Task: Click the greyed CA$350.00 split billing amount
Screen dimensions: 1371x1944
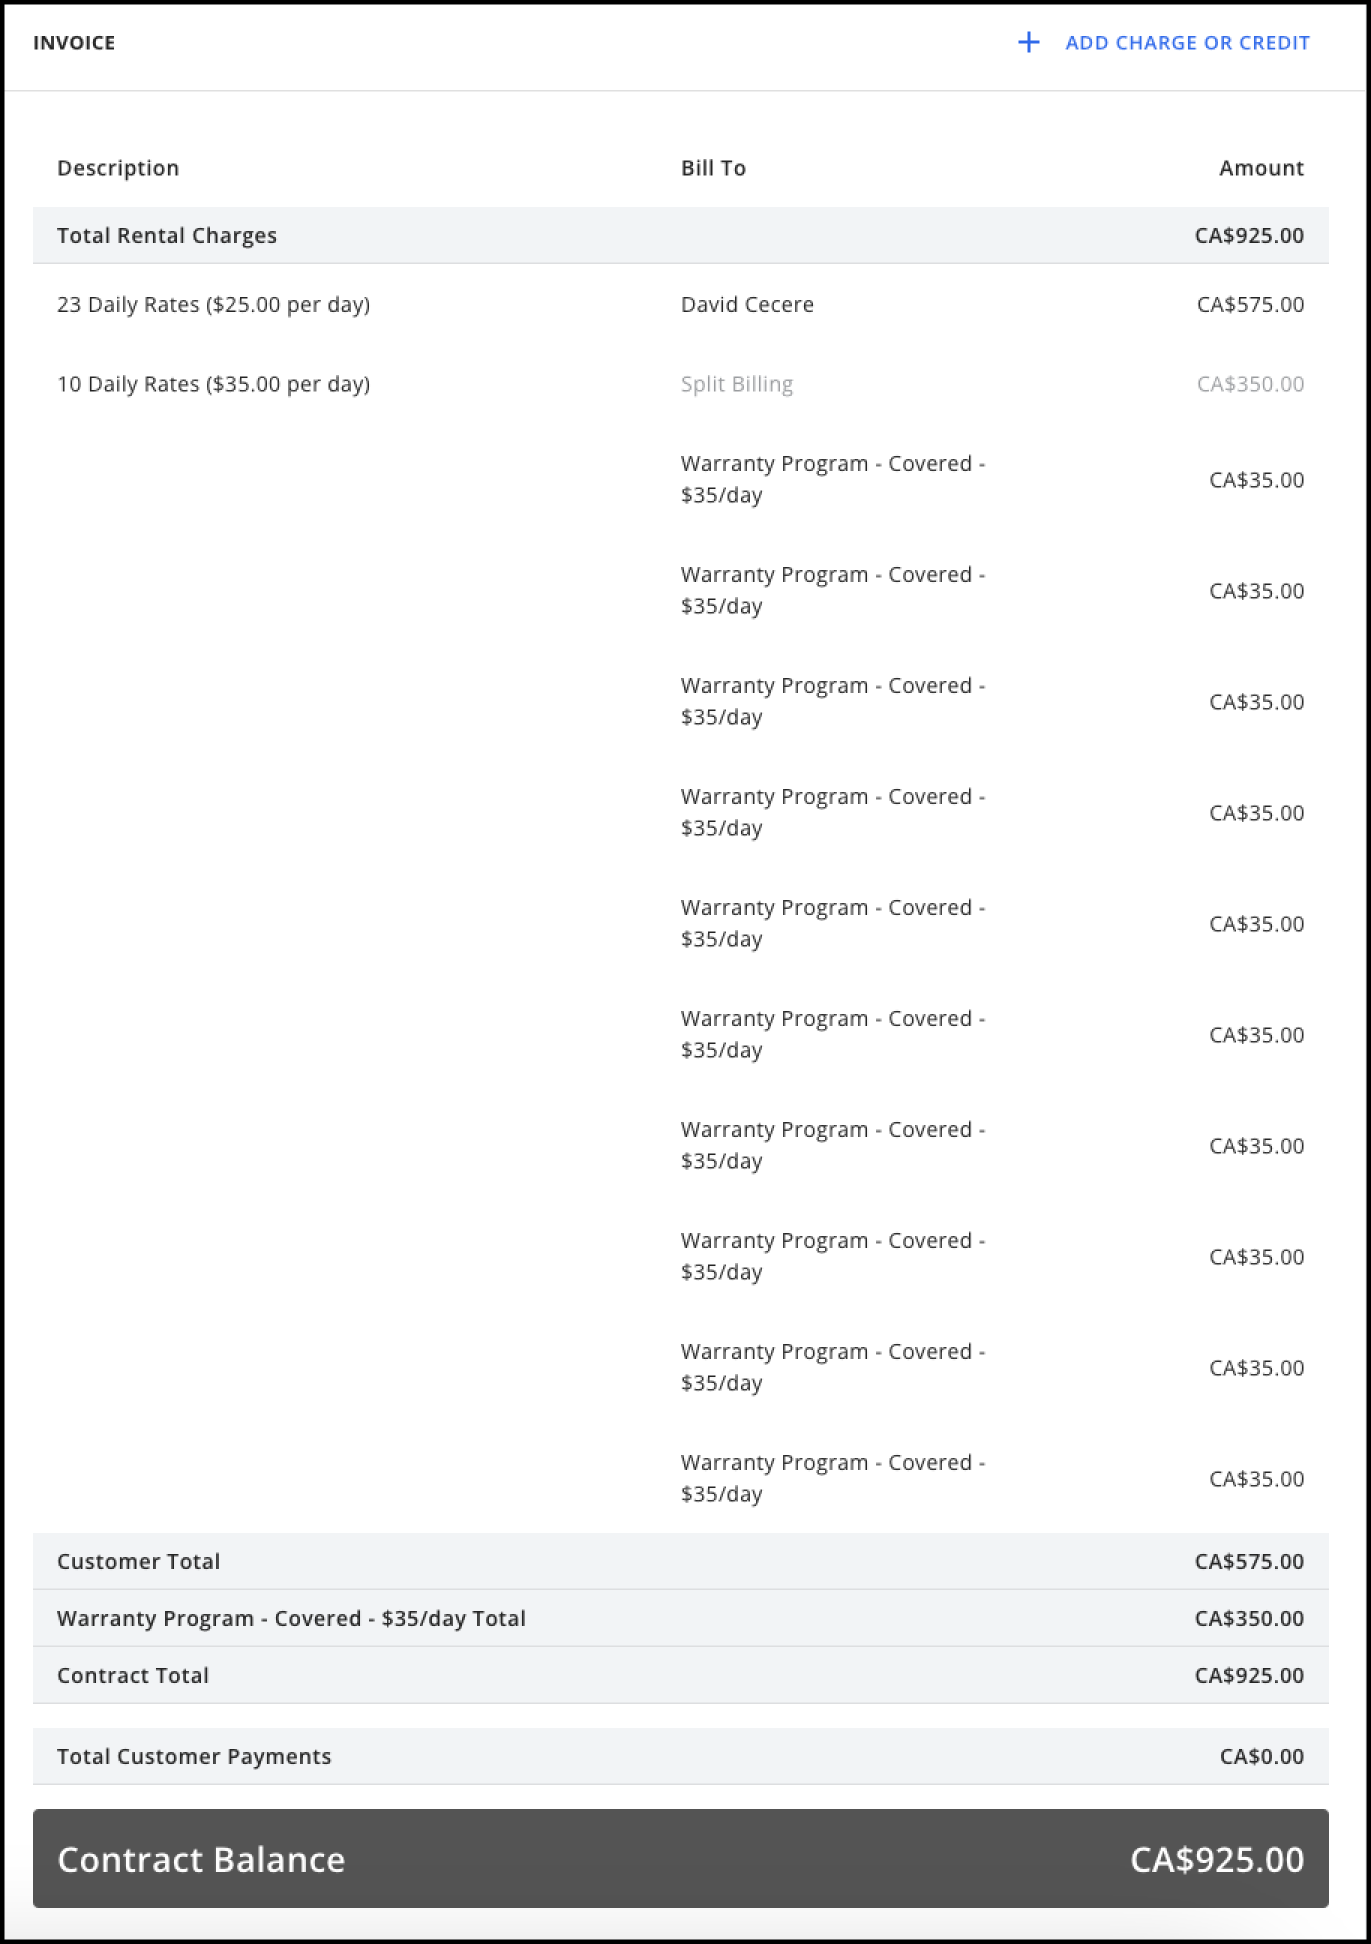Action: [x=1250, y=384]
